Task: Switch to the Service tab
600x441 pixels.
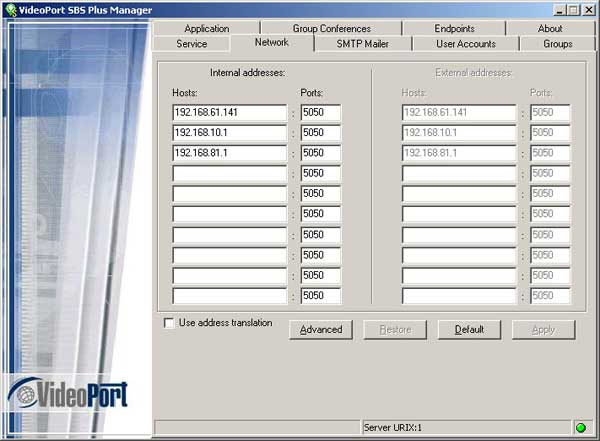Action: (x=191, y=44)
